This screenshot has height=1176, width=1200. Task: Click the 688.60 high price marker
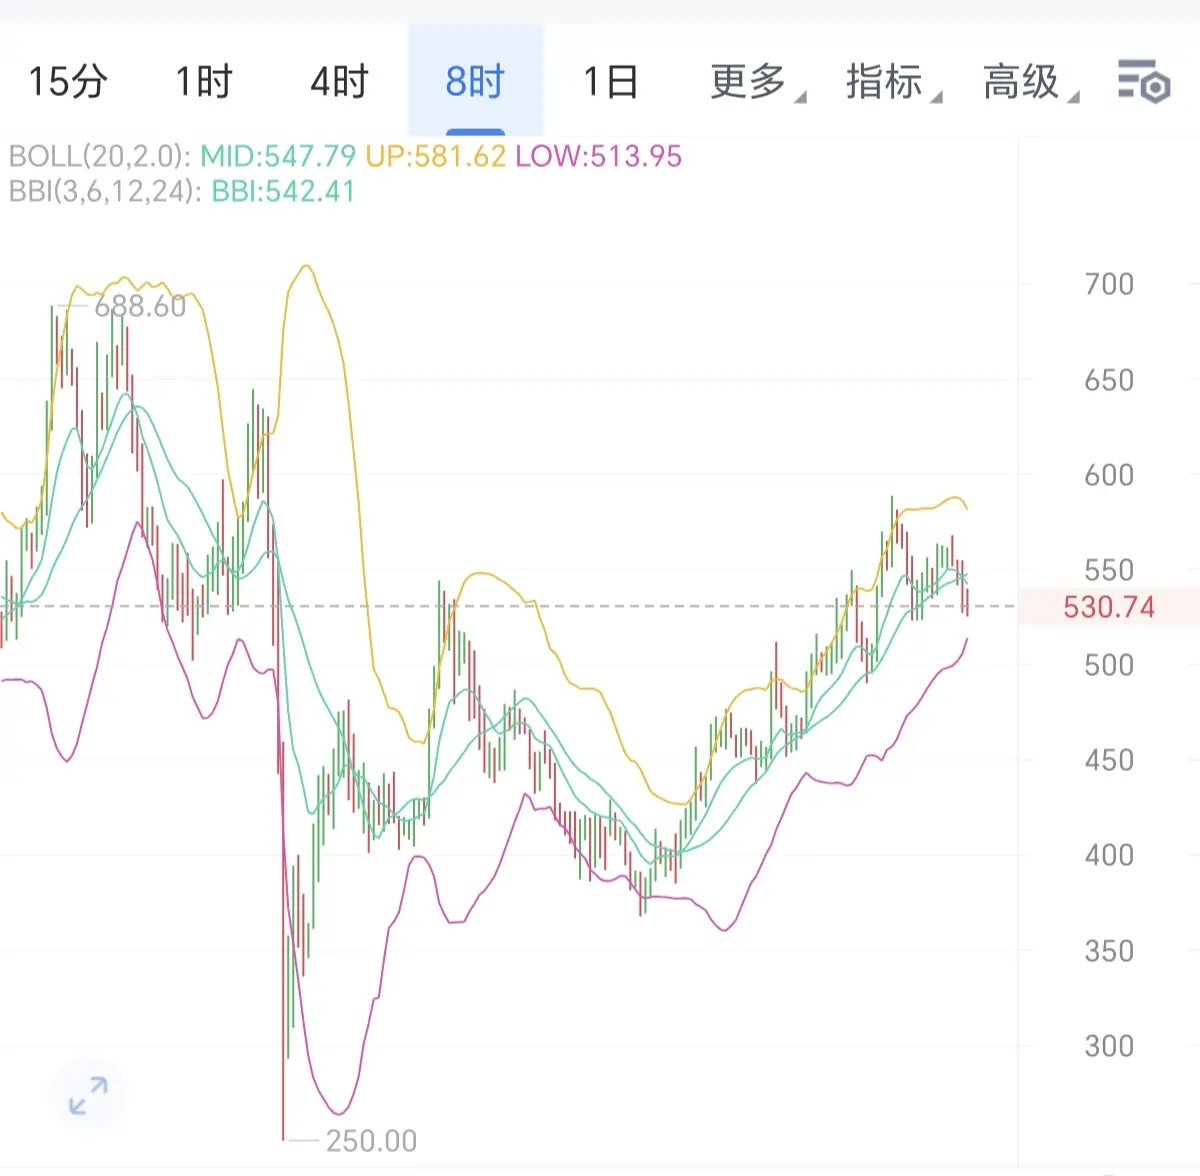(x=140, y=306)
